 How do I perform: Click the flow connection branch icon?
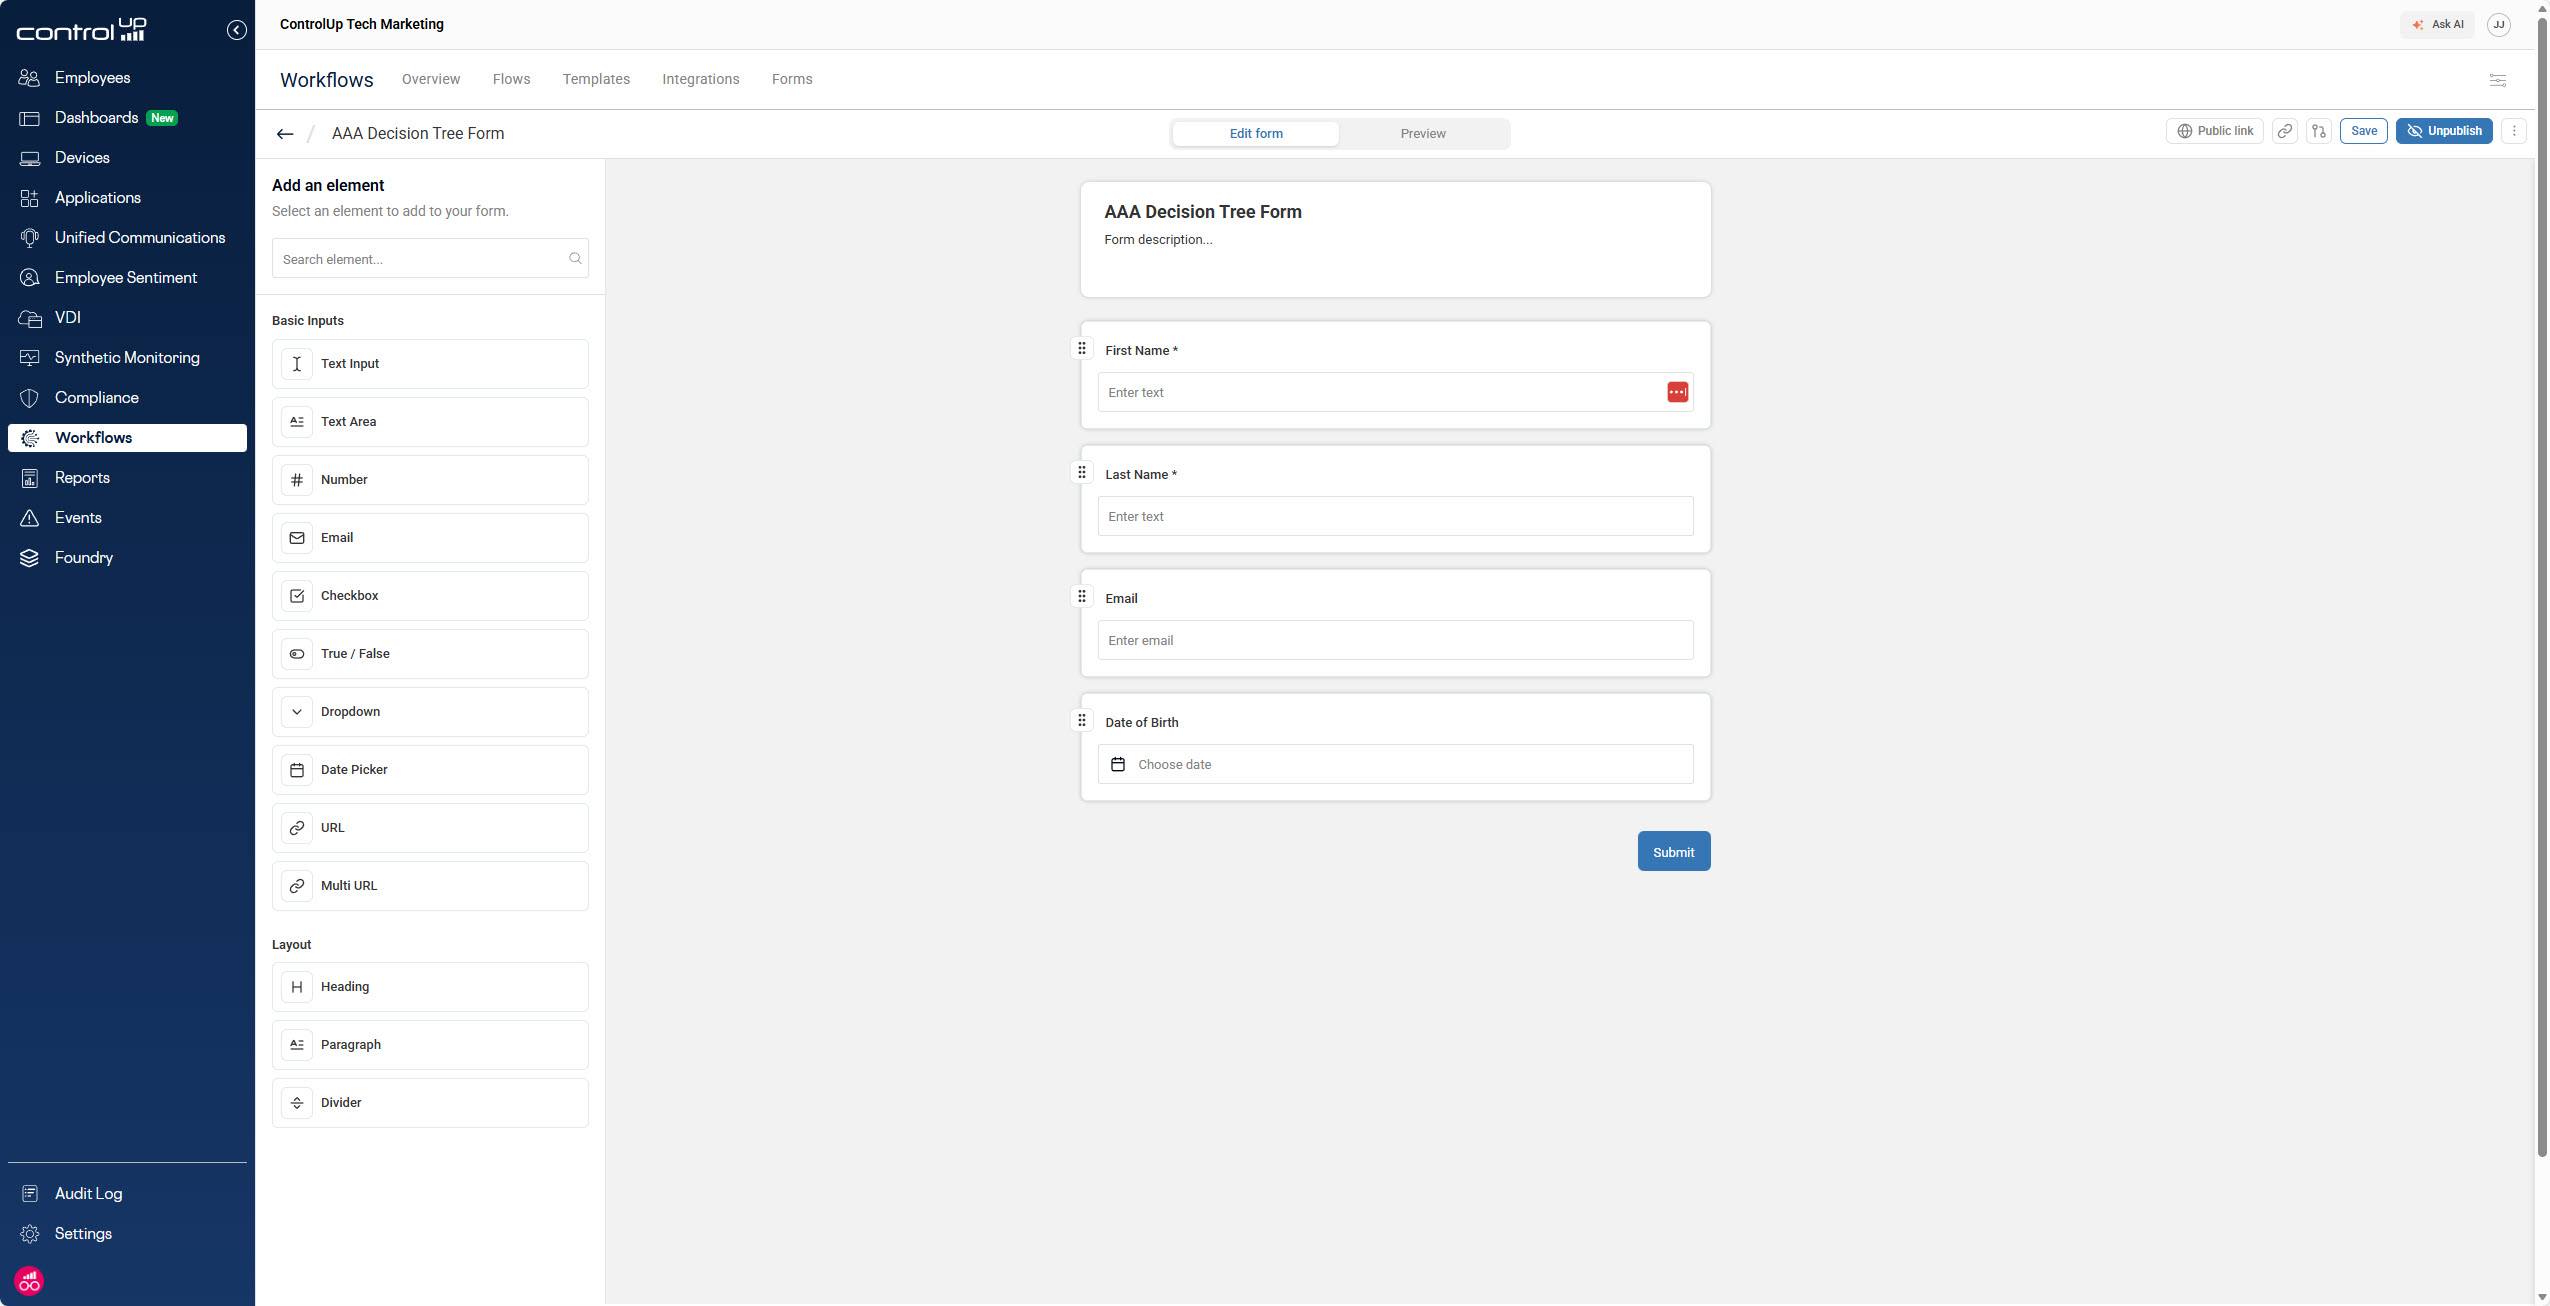pos(2319,131)
